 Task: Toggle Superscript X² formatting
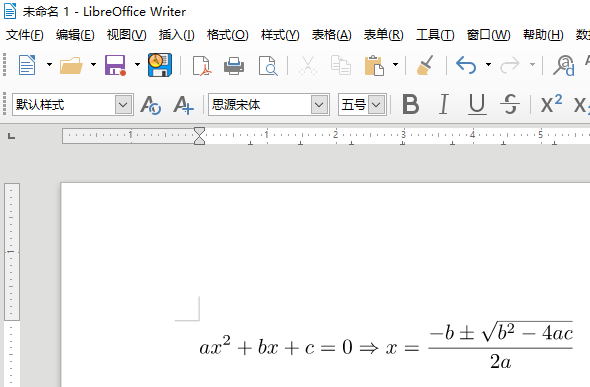point(551,104)
